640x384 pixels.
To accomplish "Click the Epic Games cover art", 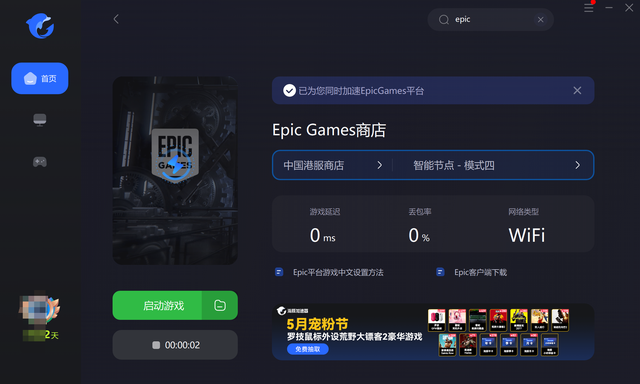I will (175, 171).
